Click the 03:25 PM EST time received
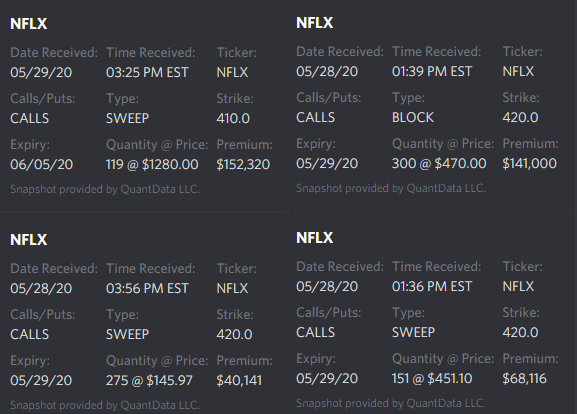 [x=147, y=72]
